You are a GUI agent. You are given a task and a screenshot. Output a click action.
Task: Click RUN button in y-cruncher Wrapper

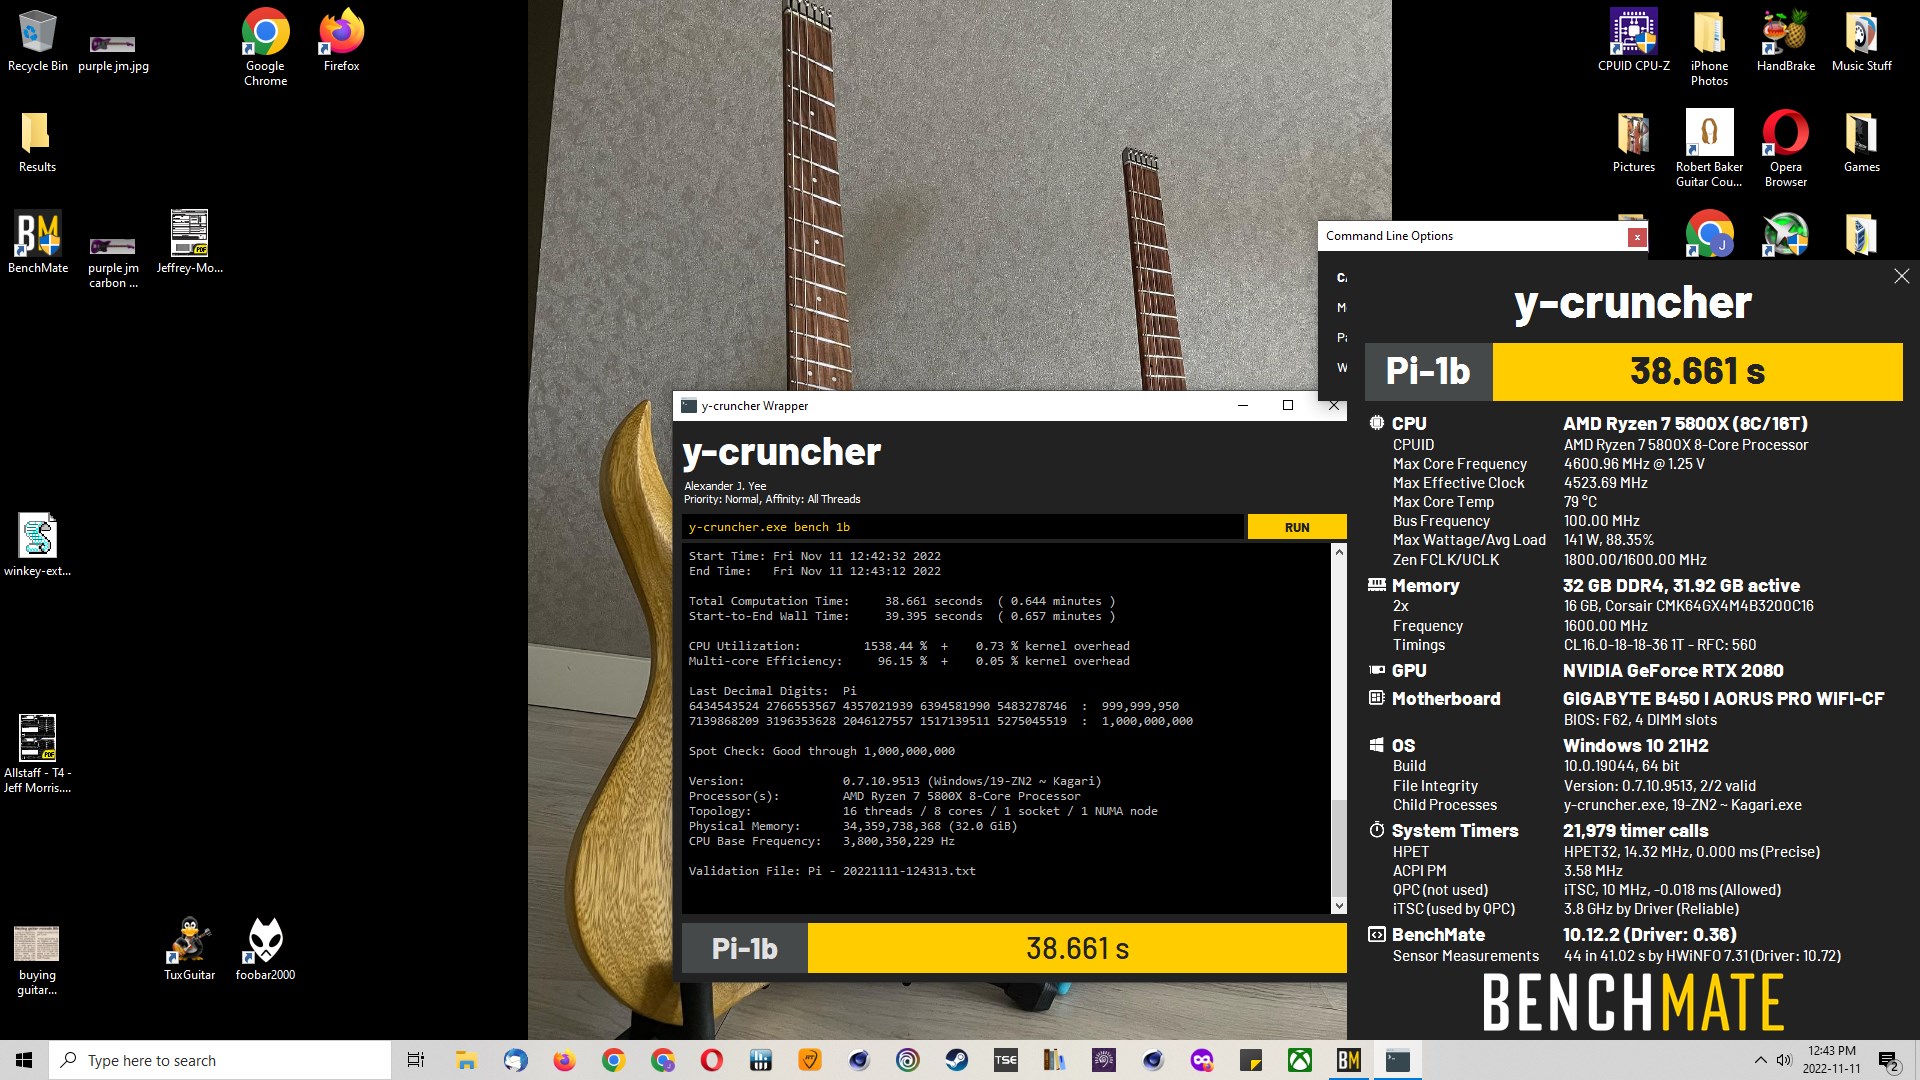[1296, 527]
